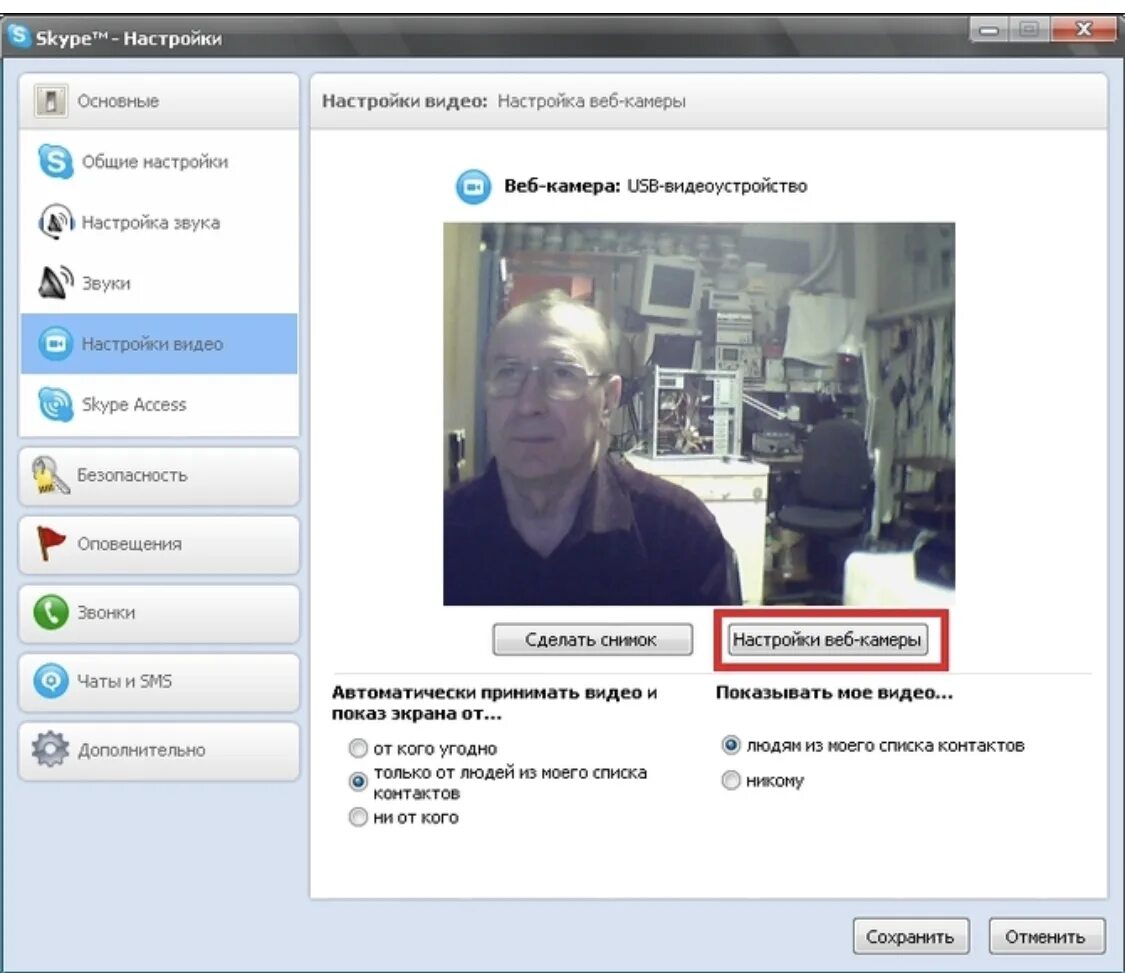1125x973 pixels.
Task: Click the Skype Access wifi icon
Action: click(55, 404)
